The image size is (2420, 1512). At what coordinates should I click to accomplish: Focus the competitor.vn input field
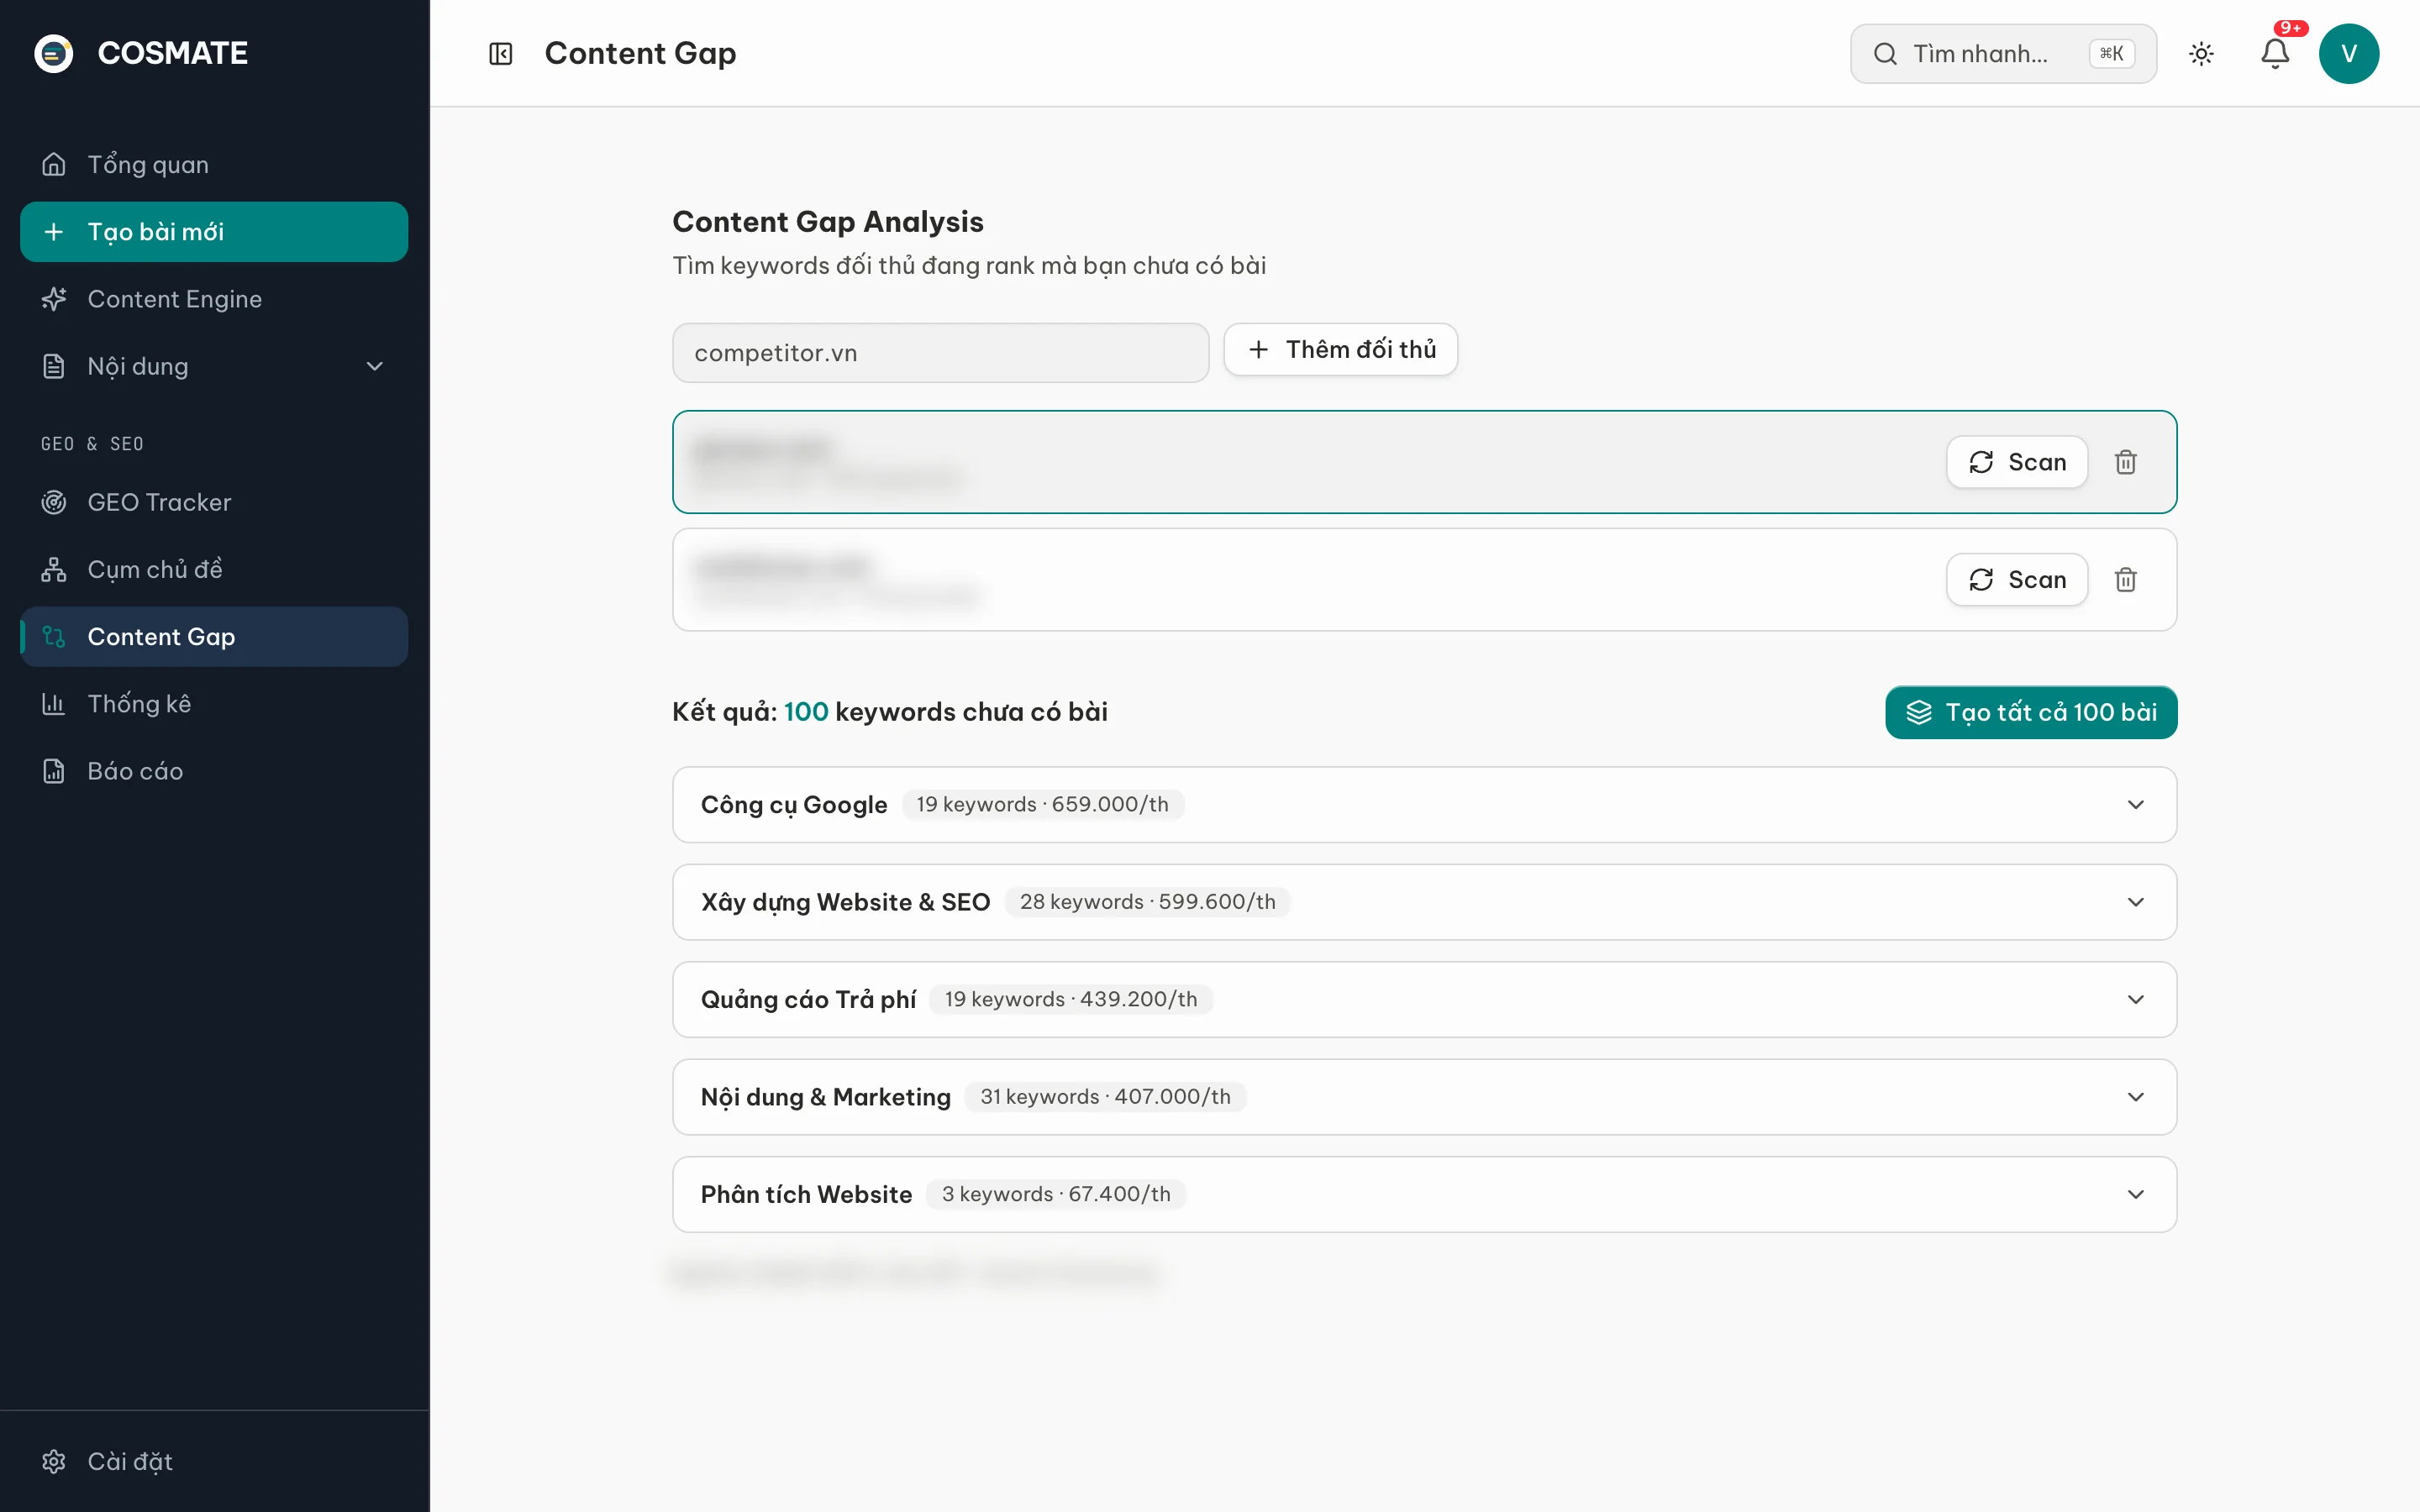tap(940, 353)
